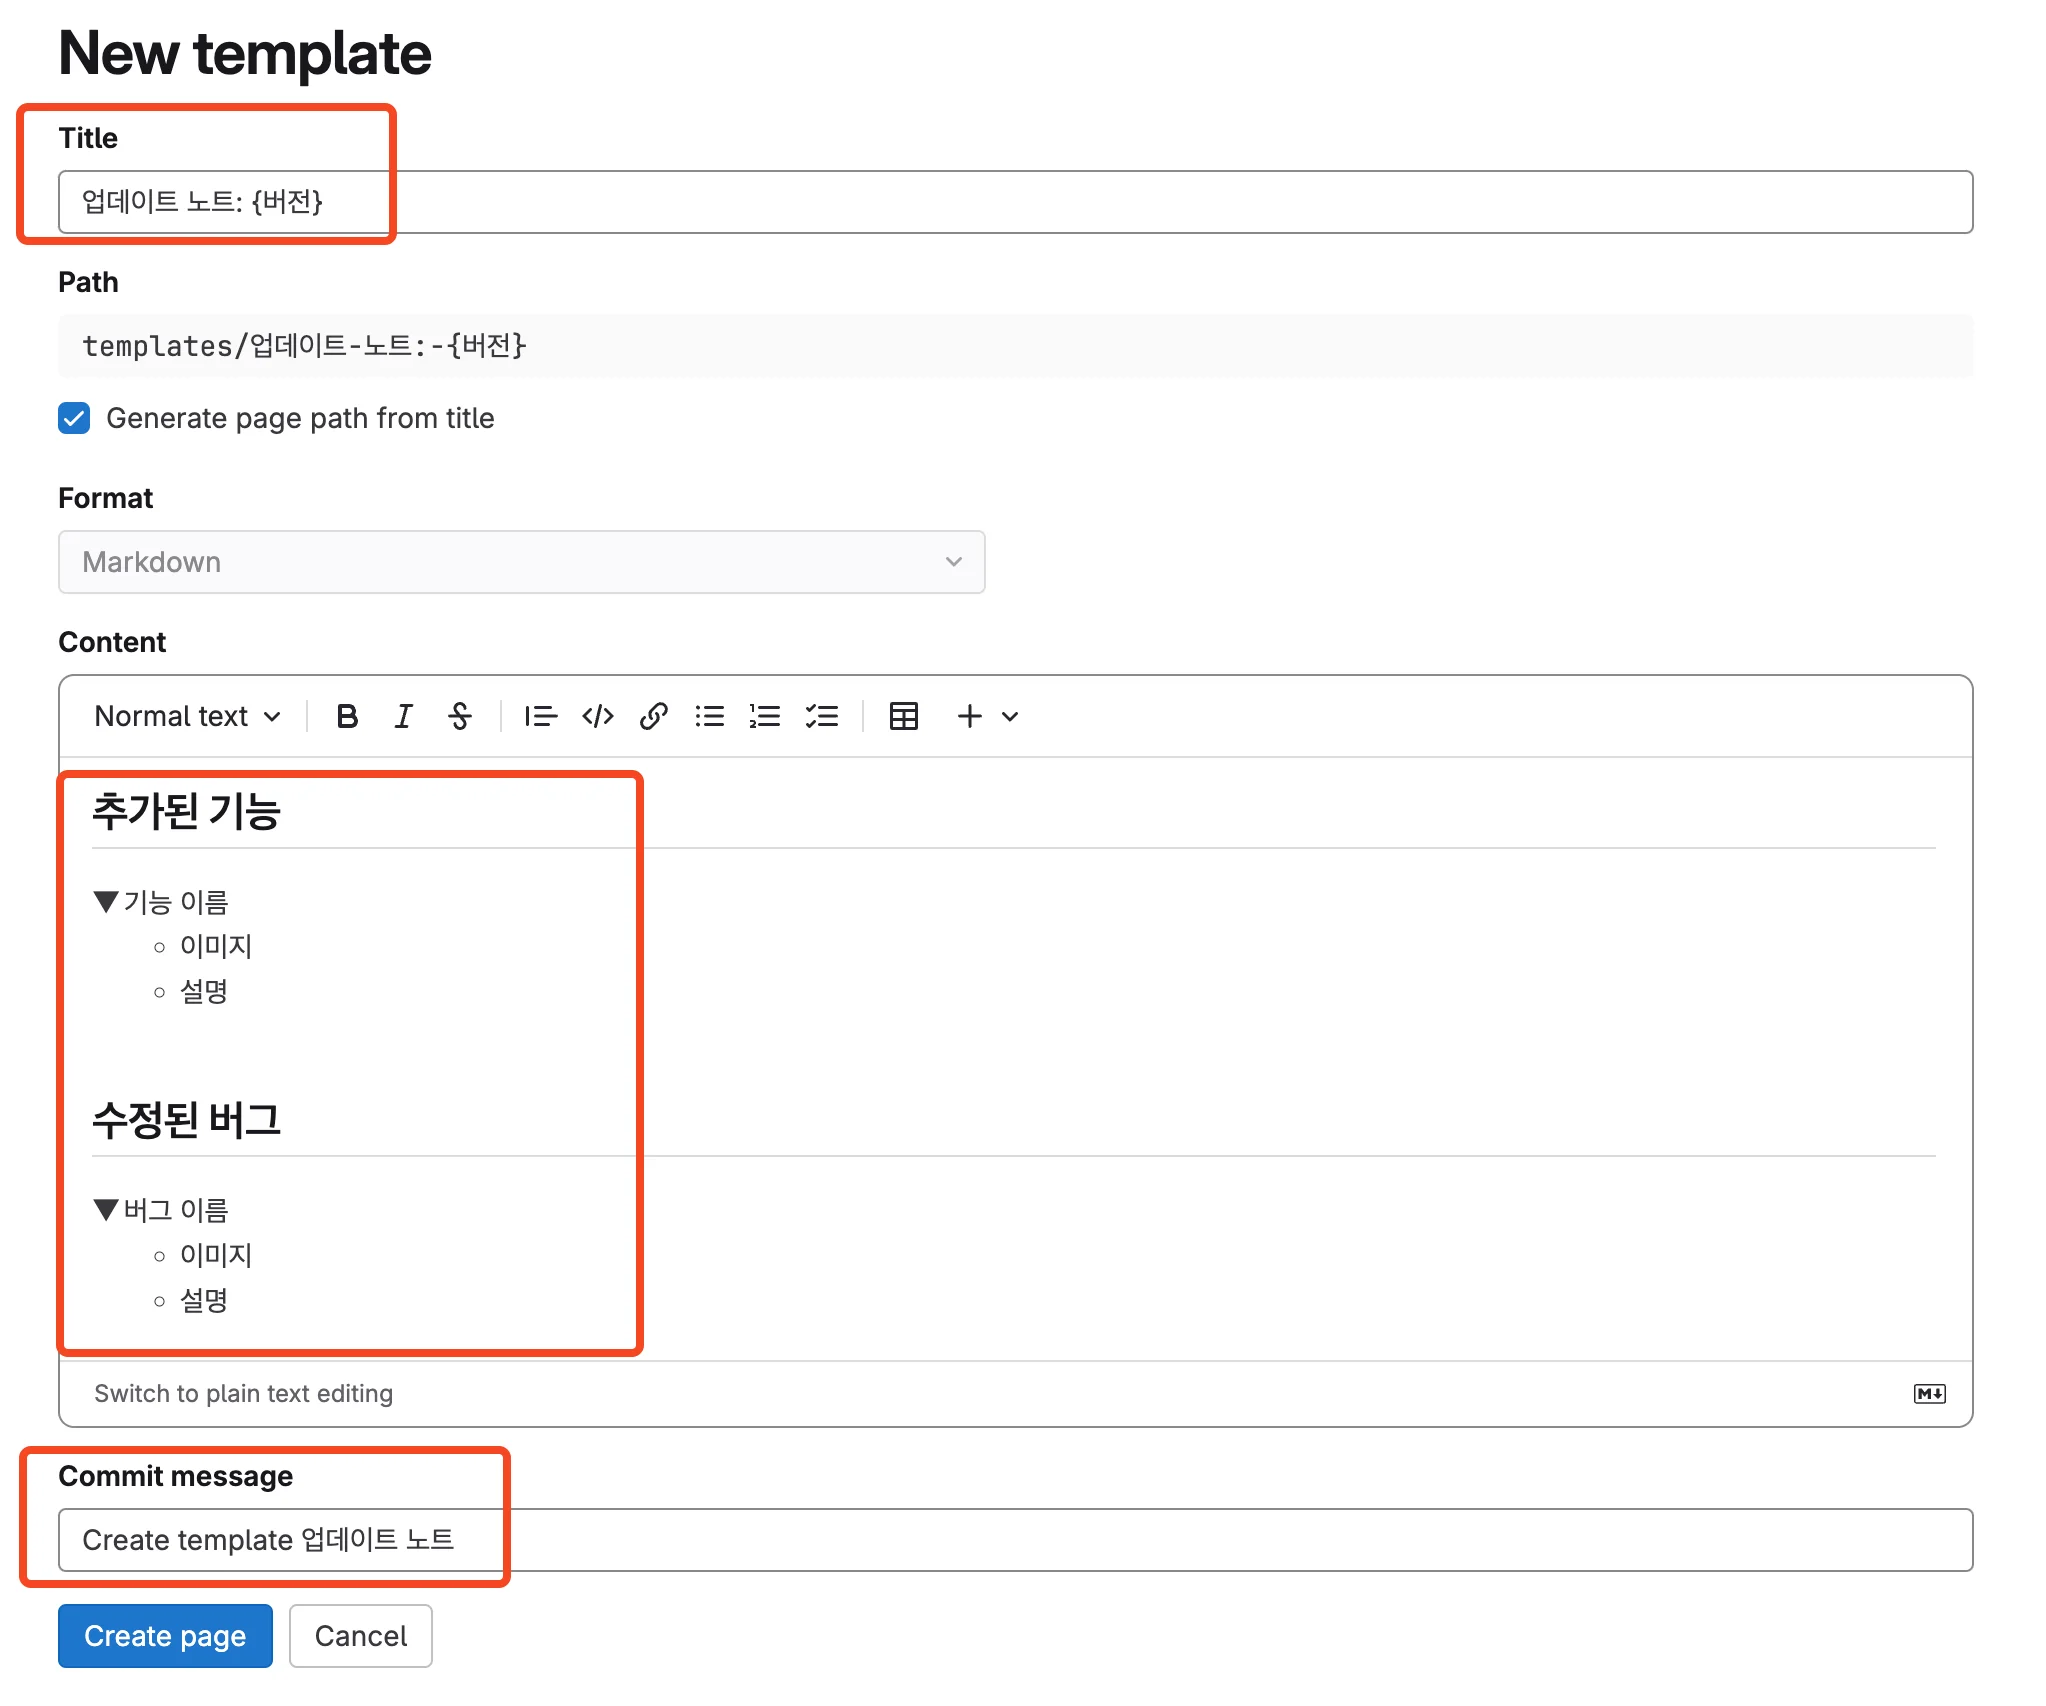The height and width of the screenshot is (1706, 2046).
Task: Insert a checklist using task list icon
Action: pos(822,716)
